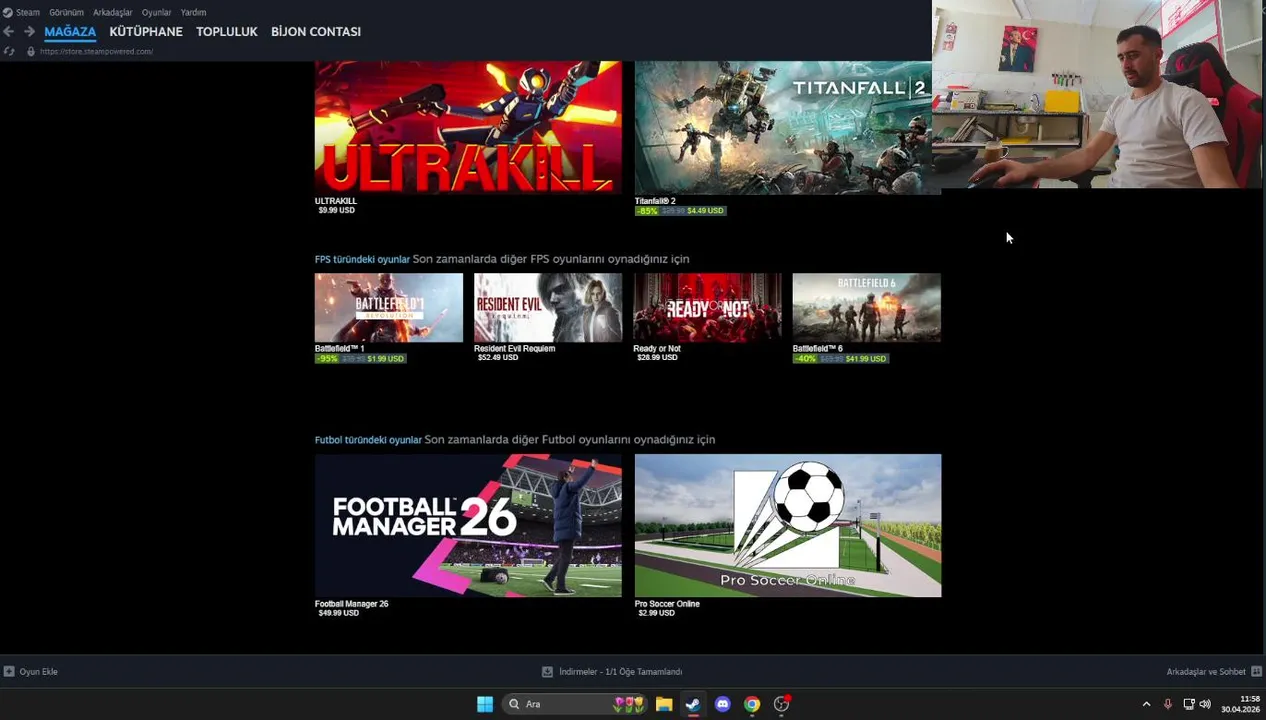
Task: Open the Steam menu
Action: click(28, 12)
